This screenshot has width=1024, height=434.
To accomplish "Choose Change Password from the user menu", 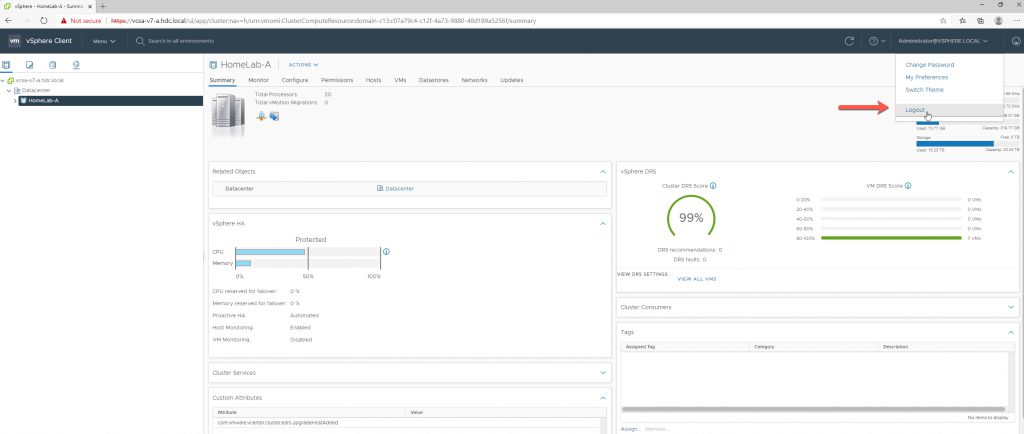I will pyautogui.click(x=929, y=65).
